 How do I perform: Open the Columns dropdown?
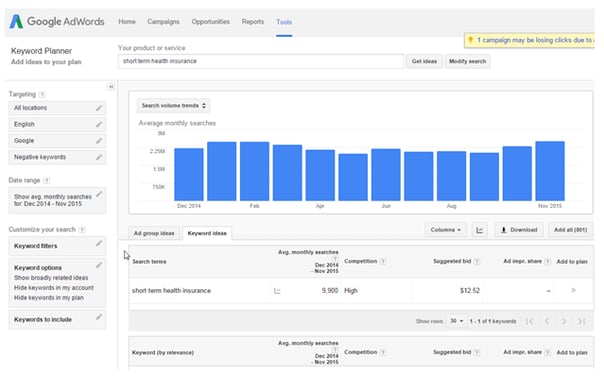point(445,230)
